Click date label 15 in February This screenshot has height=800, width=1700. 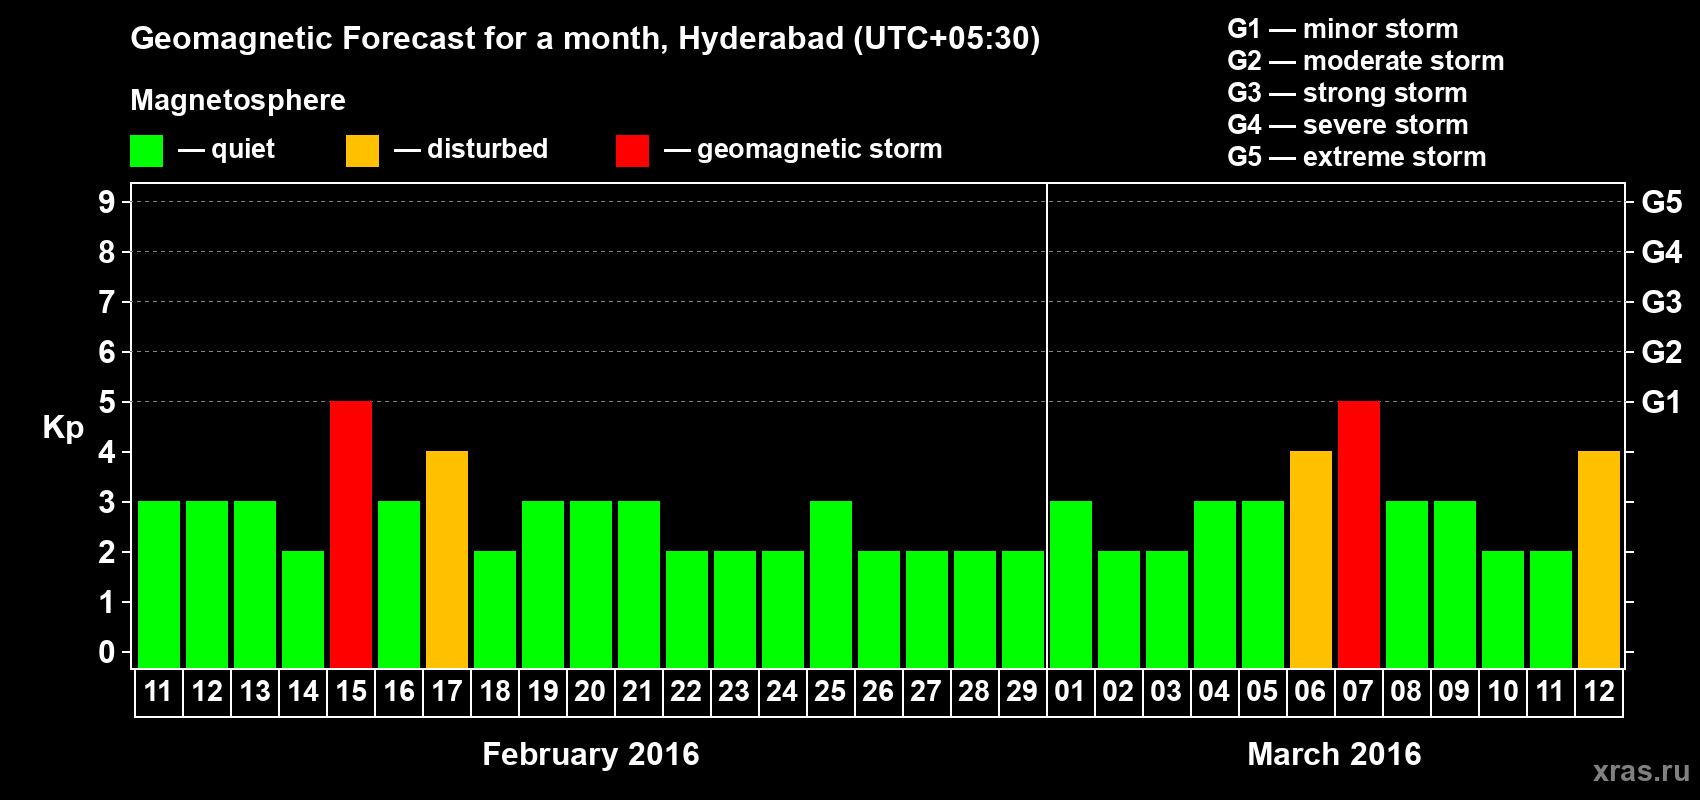[351, 692]
